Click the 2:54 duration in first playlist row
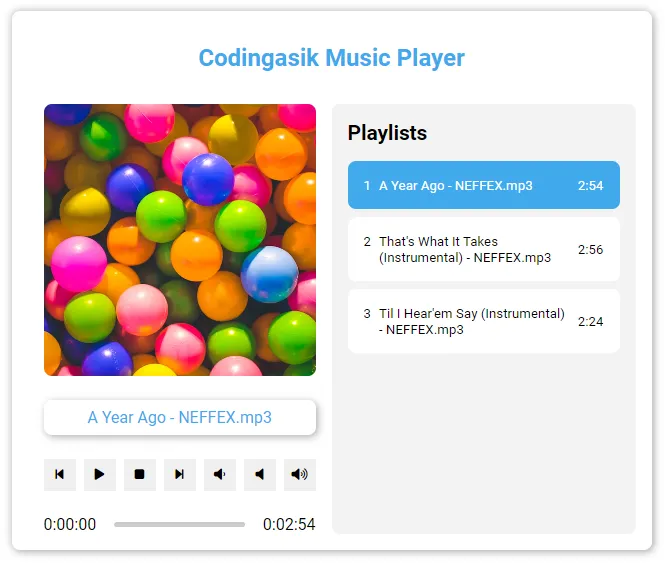Screen dimensions: 665x563 point(590,185)
